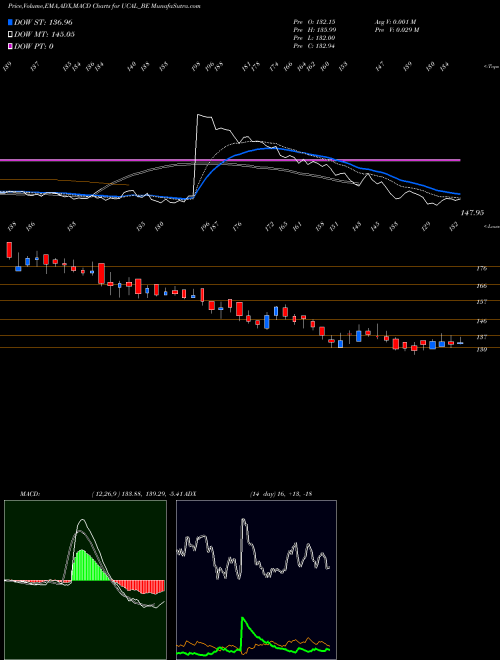500x660 pixels.
Task: Click the Pre O open price value
Action: pos(325,22)
